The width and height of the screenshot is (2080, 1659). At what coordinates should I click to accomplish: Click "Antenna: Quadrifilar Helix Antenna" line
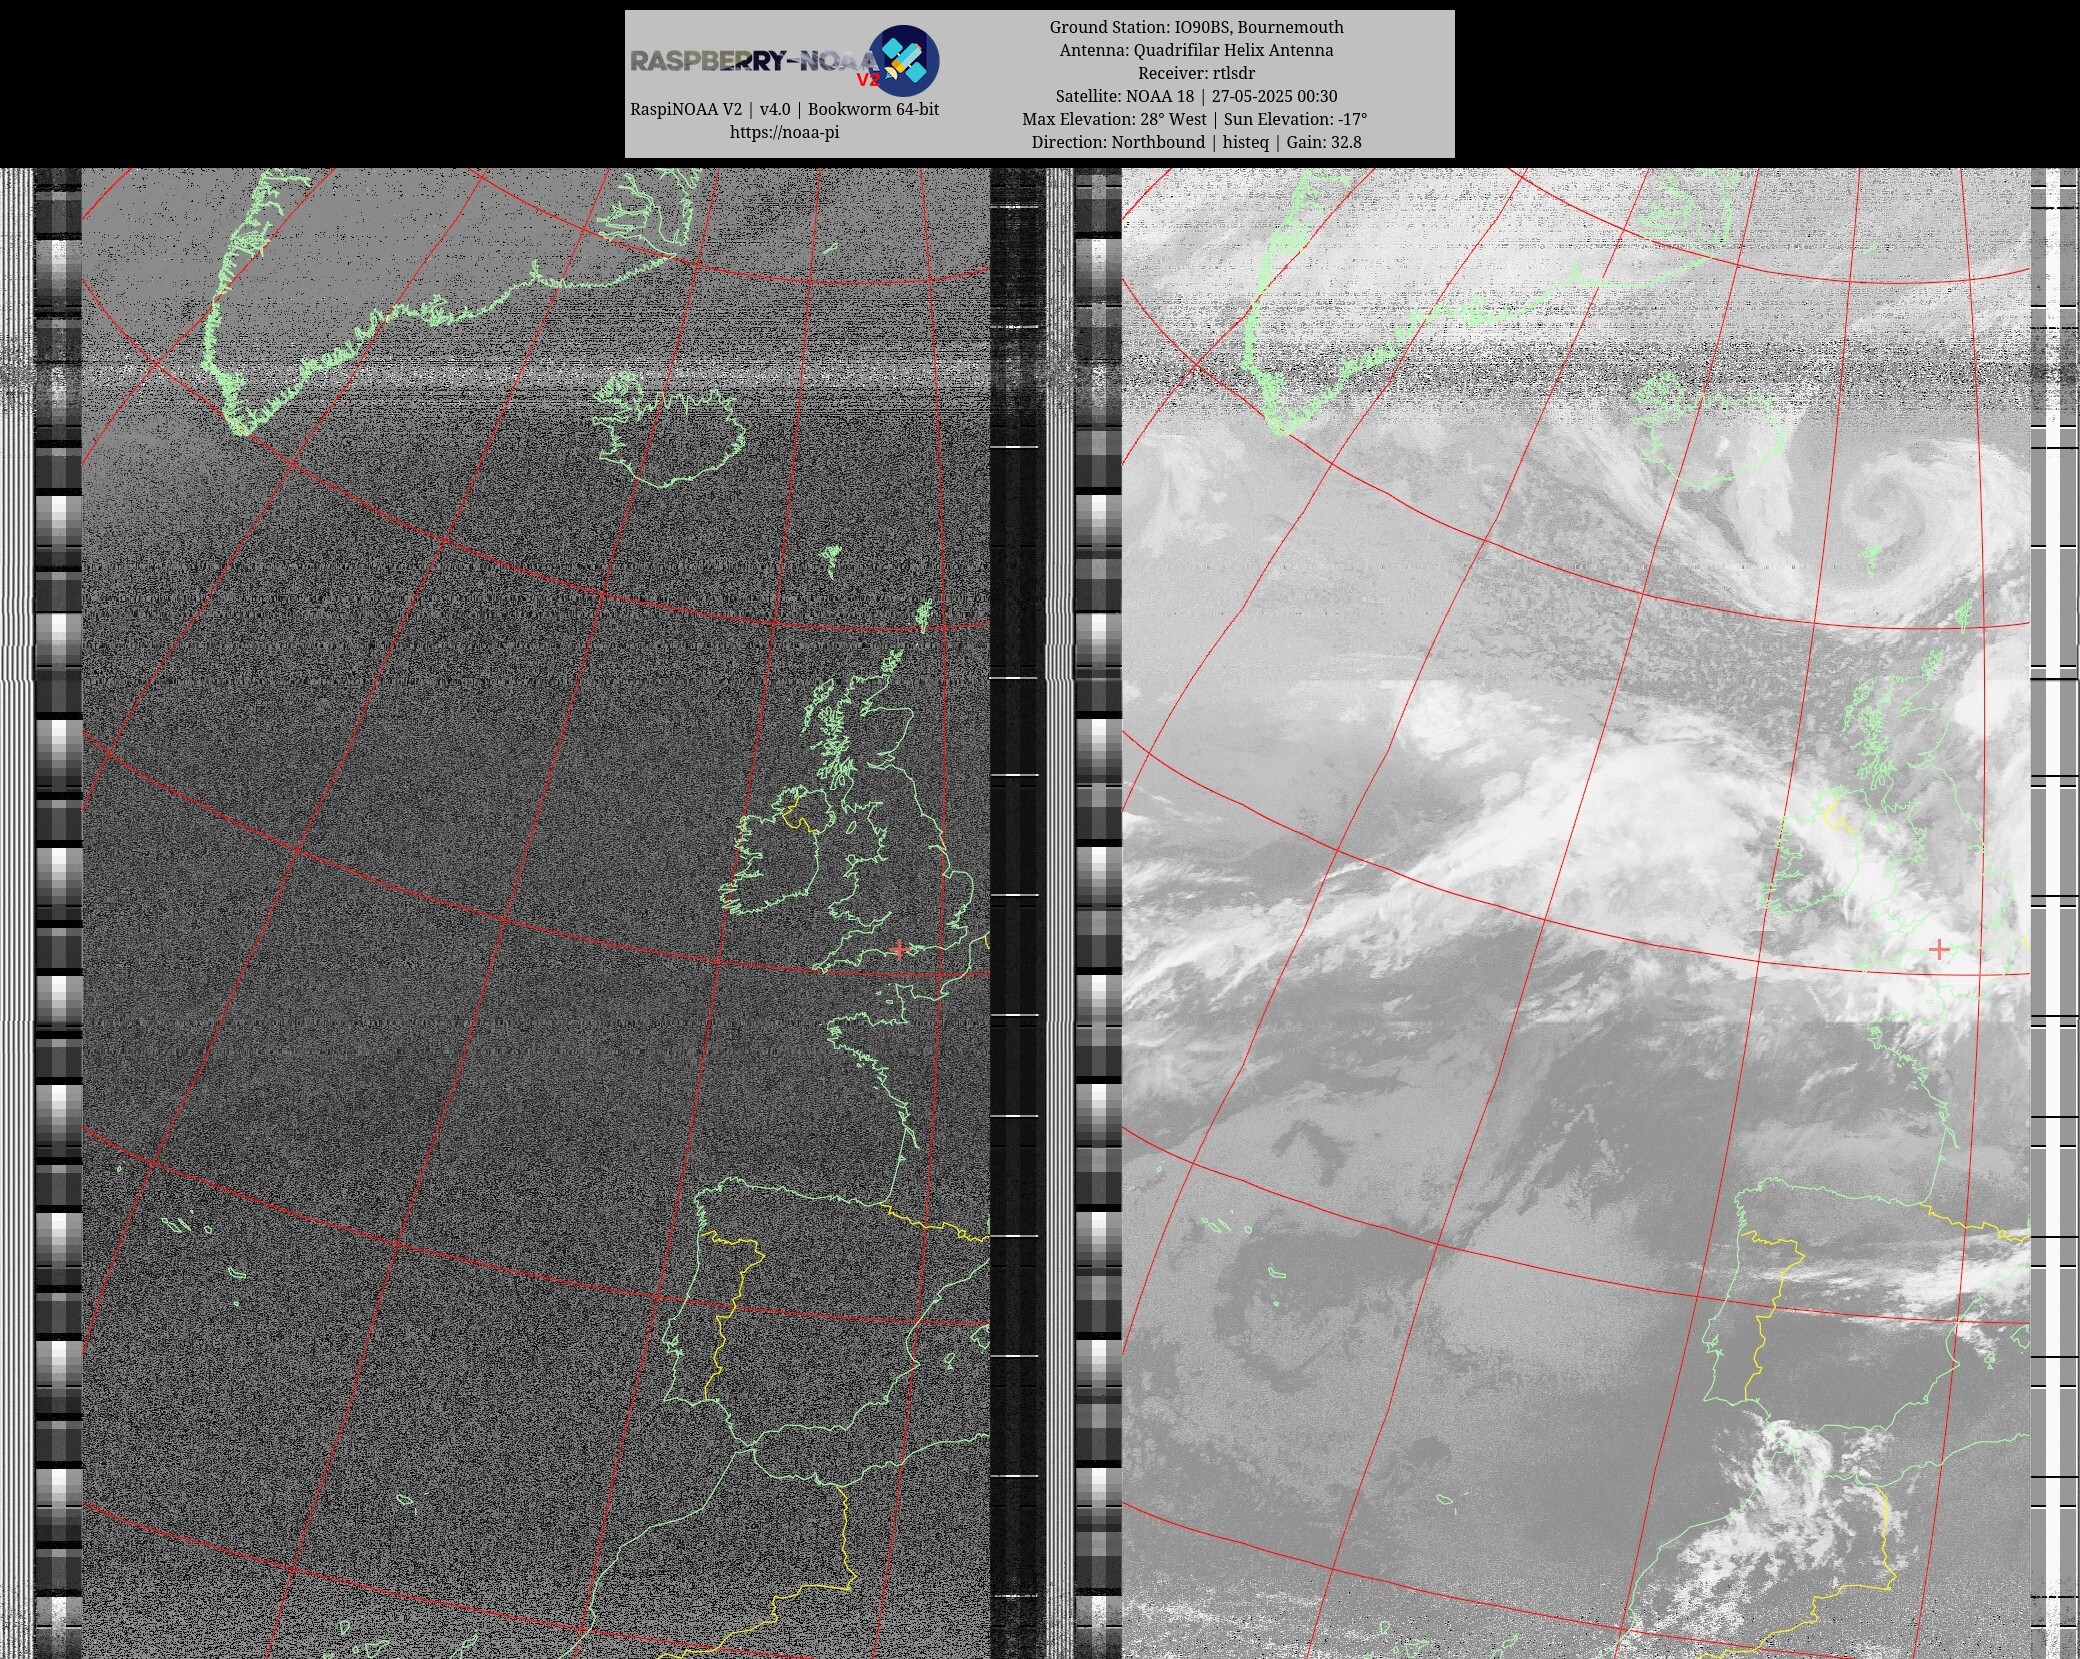point(1196,50)
